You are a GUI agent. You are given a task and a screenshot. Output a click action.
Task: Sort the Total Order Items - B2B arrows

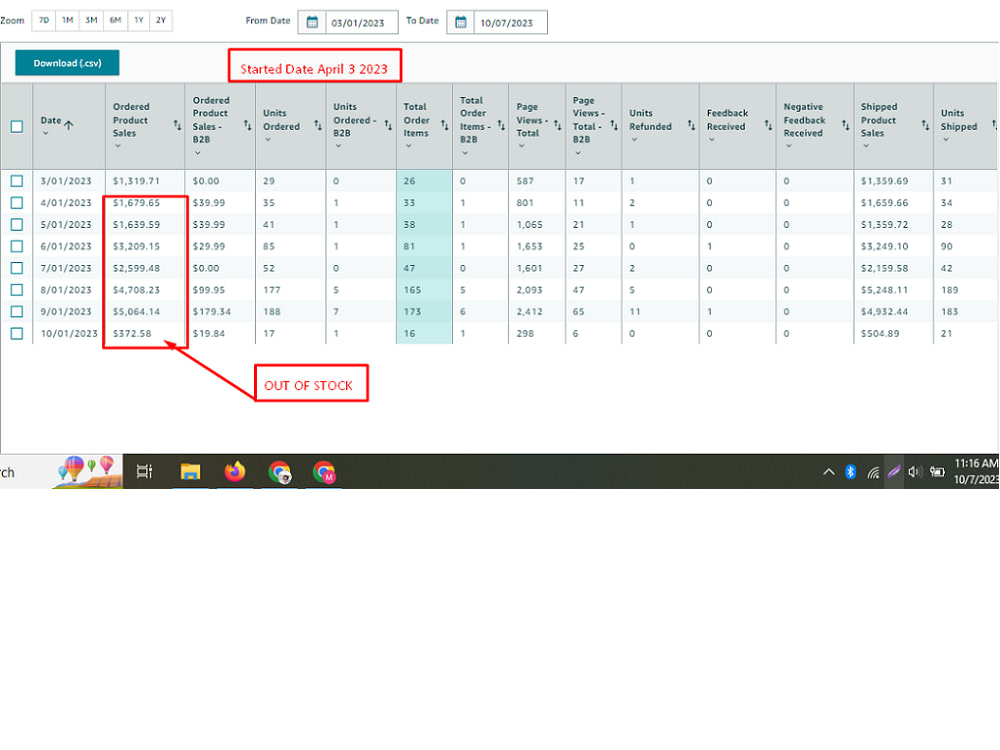(x=501, y=124)
